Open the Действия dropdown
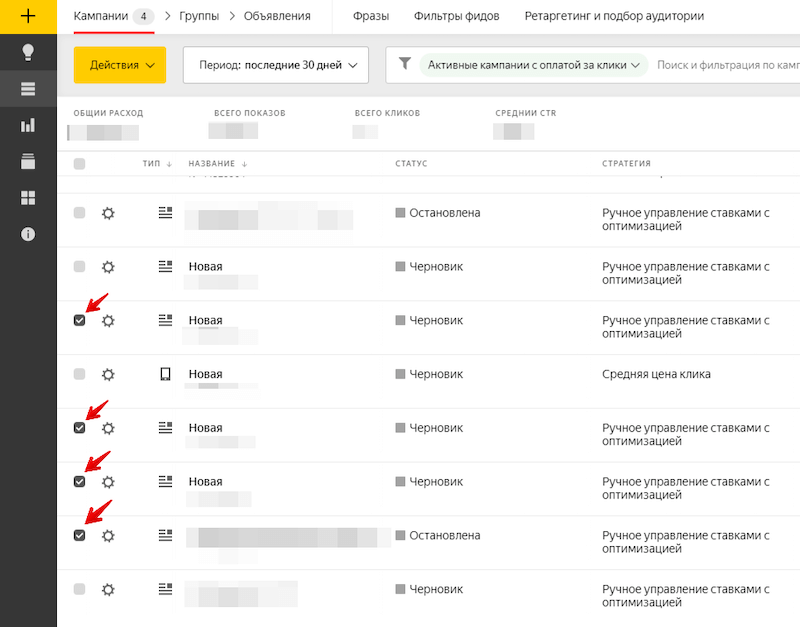The height and width of the screenshot is (627, 800). point(119,65)
